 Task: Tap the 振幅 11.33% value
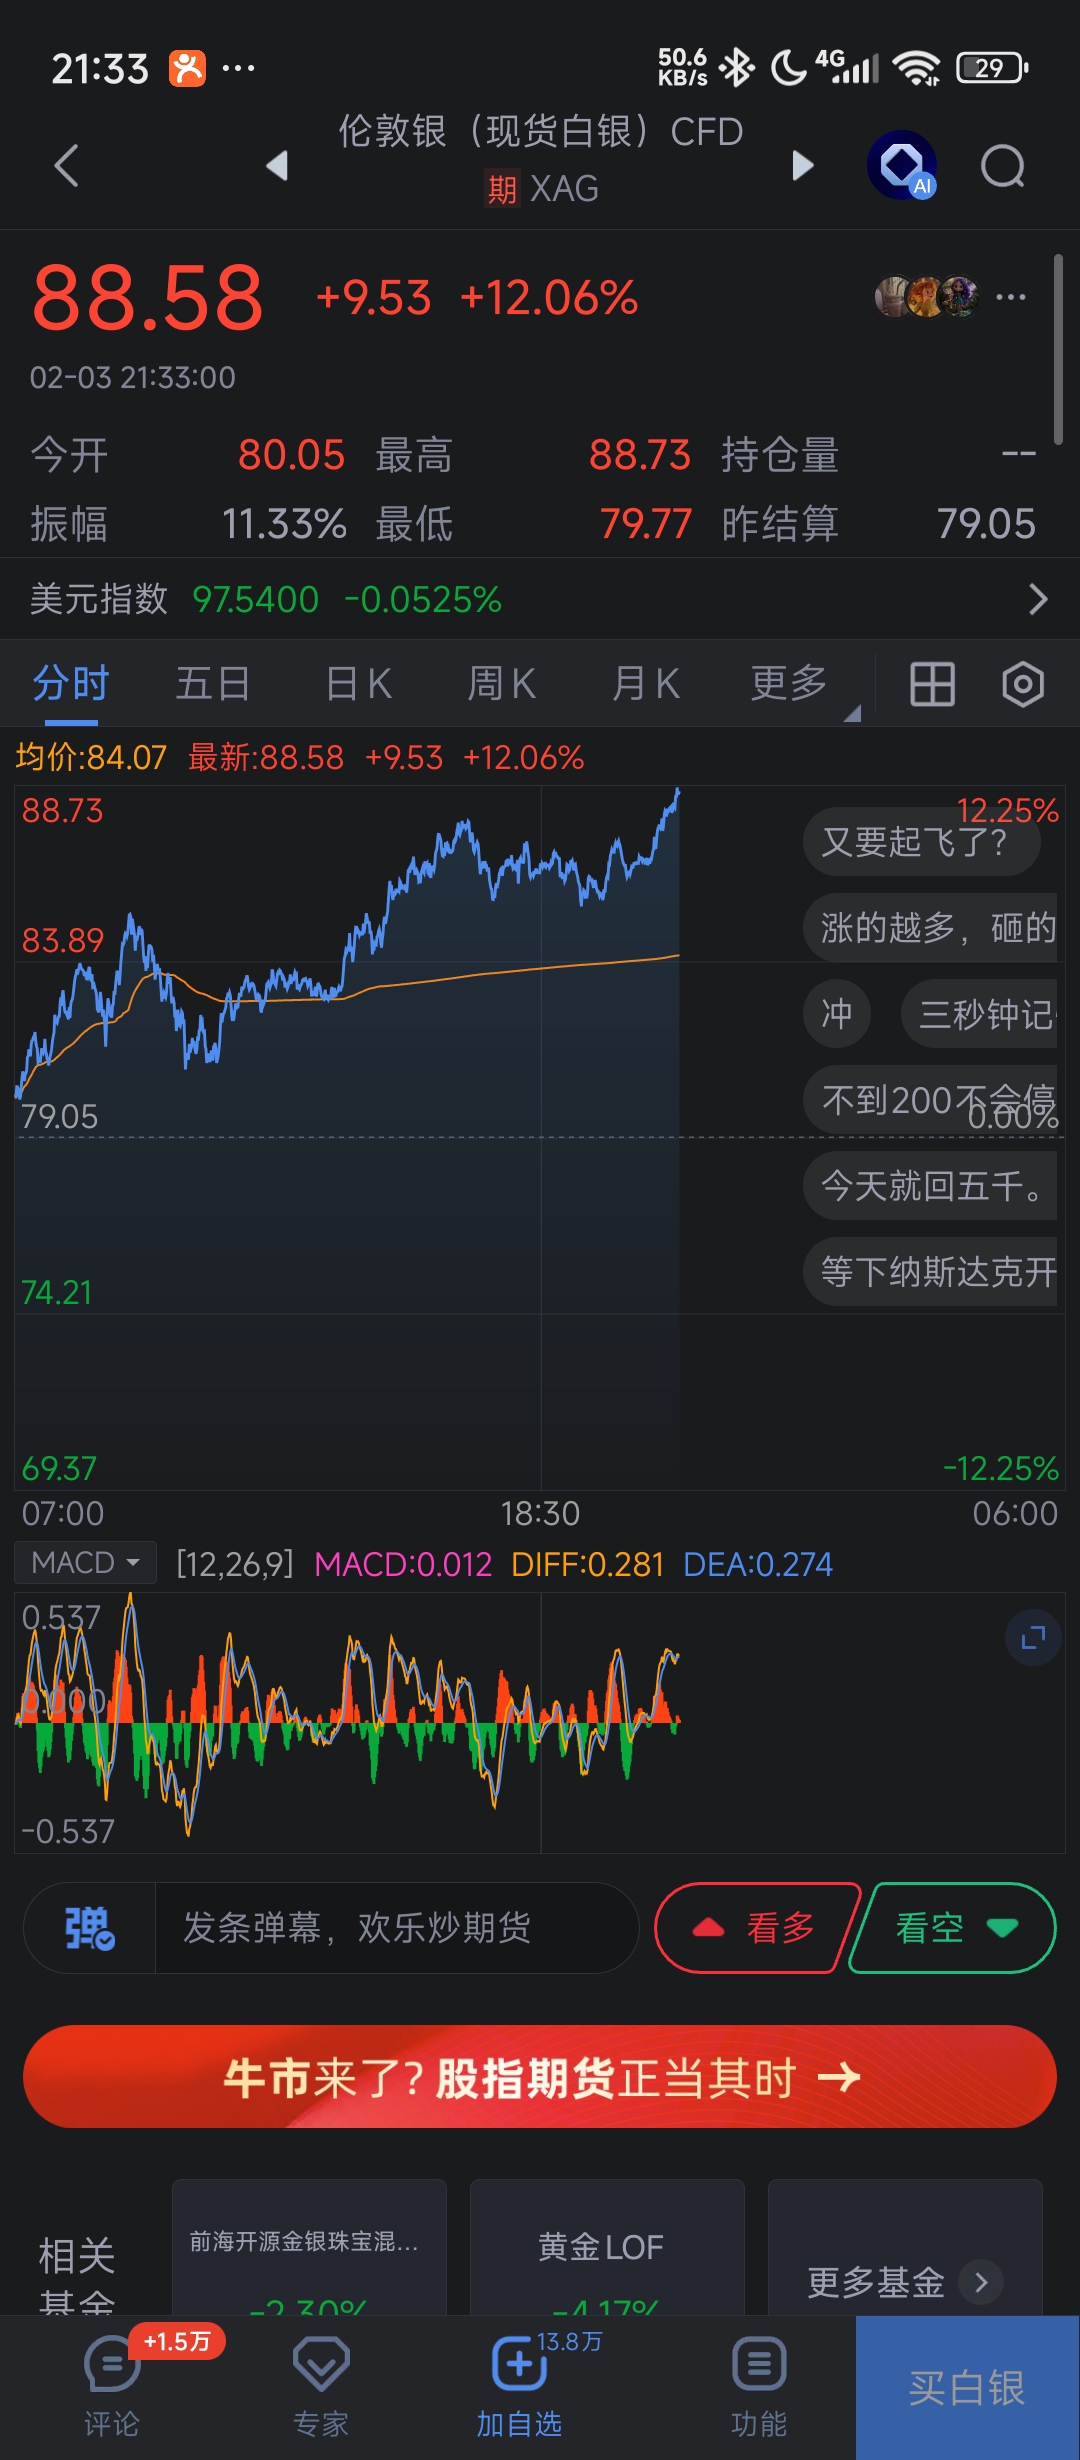pyautogui.click(x=284, y=524)
